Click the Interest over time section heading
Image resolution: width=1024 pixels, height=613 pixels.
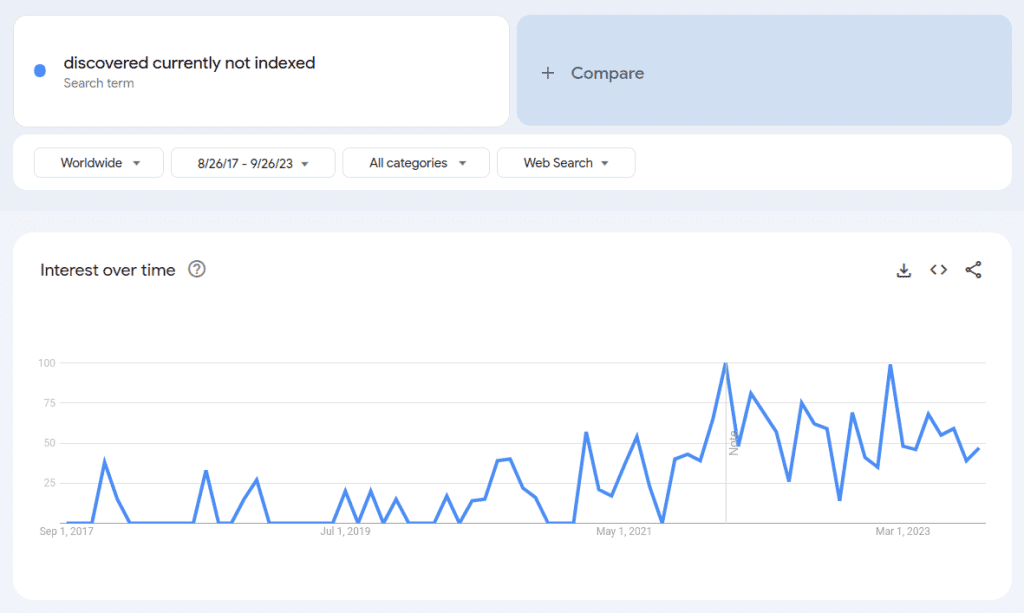109,269
